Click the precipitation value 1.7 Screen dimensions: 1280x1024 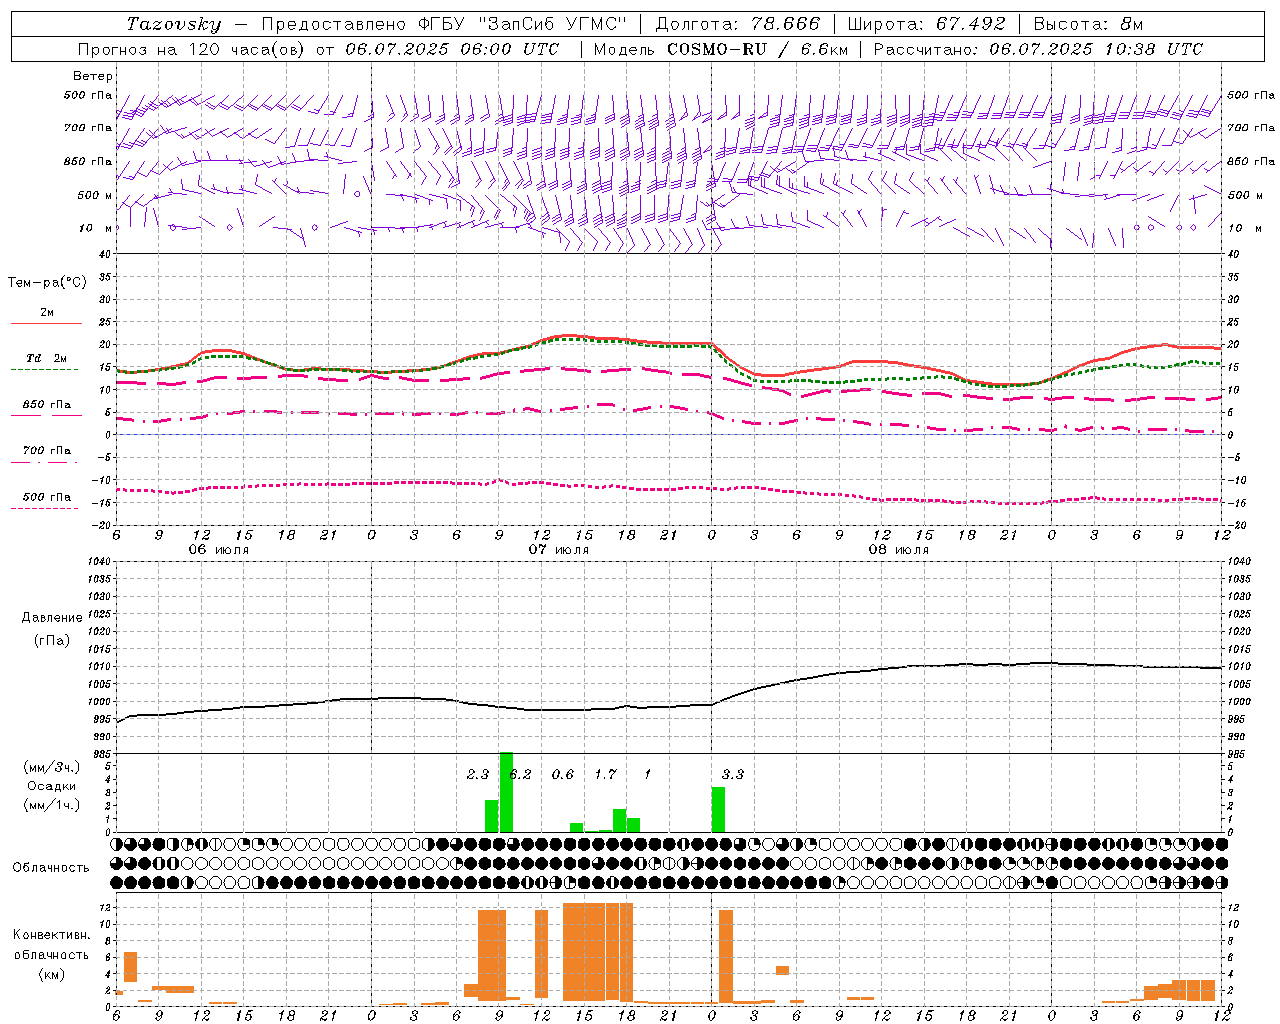605,774
